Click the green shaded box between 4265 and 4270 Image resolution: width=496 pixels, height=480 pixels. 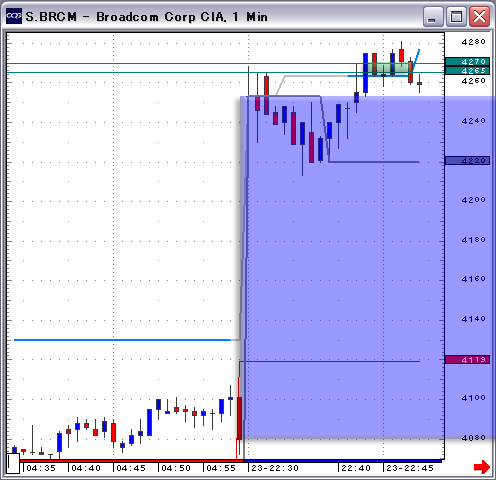coord(388,69)
